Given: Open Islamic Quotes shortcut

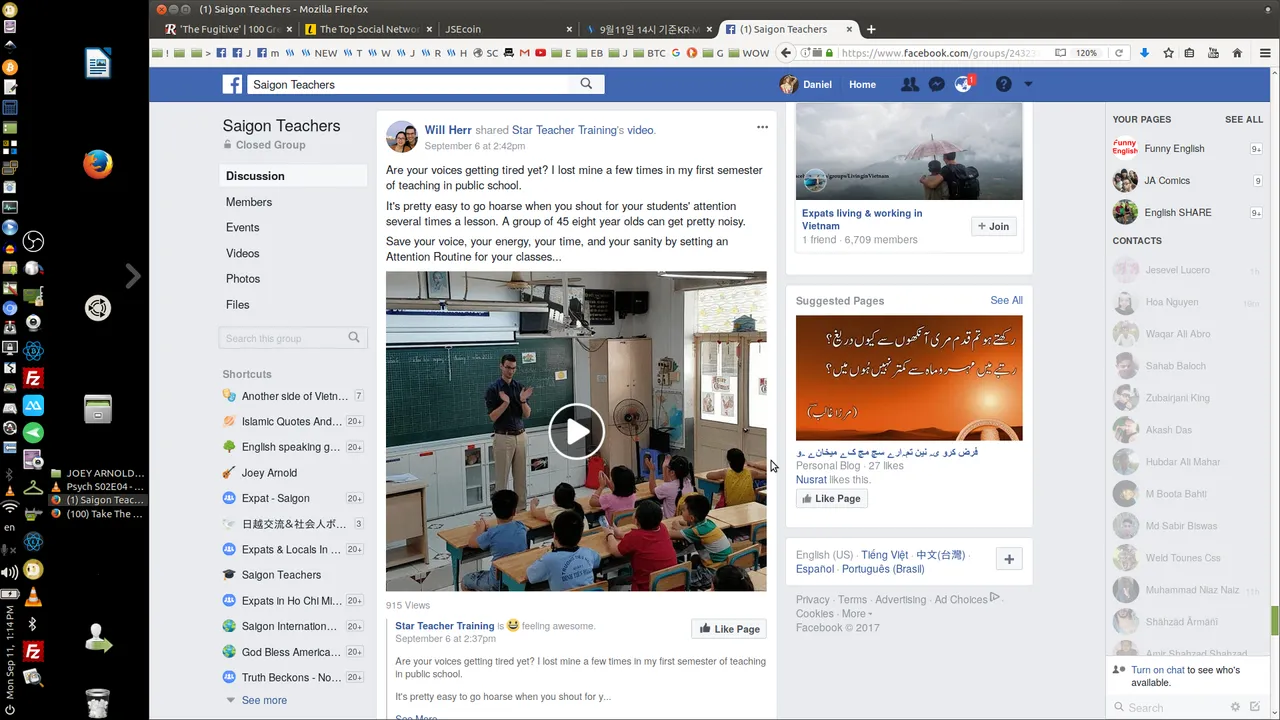Looking at the screenshot, I should (x=293, y=421).
